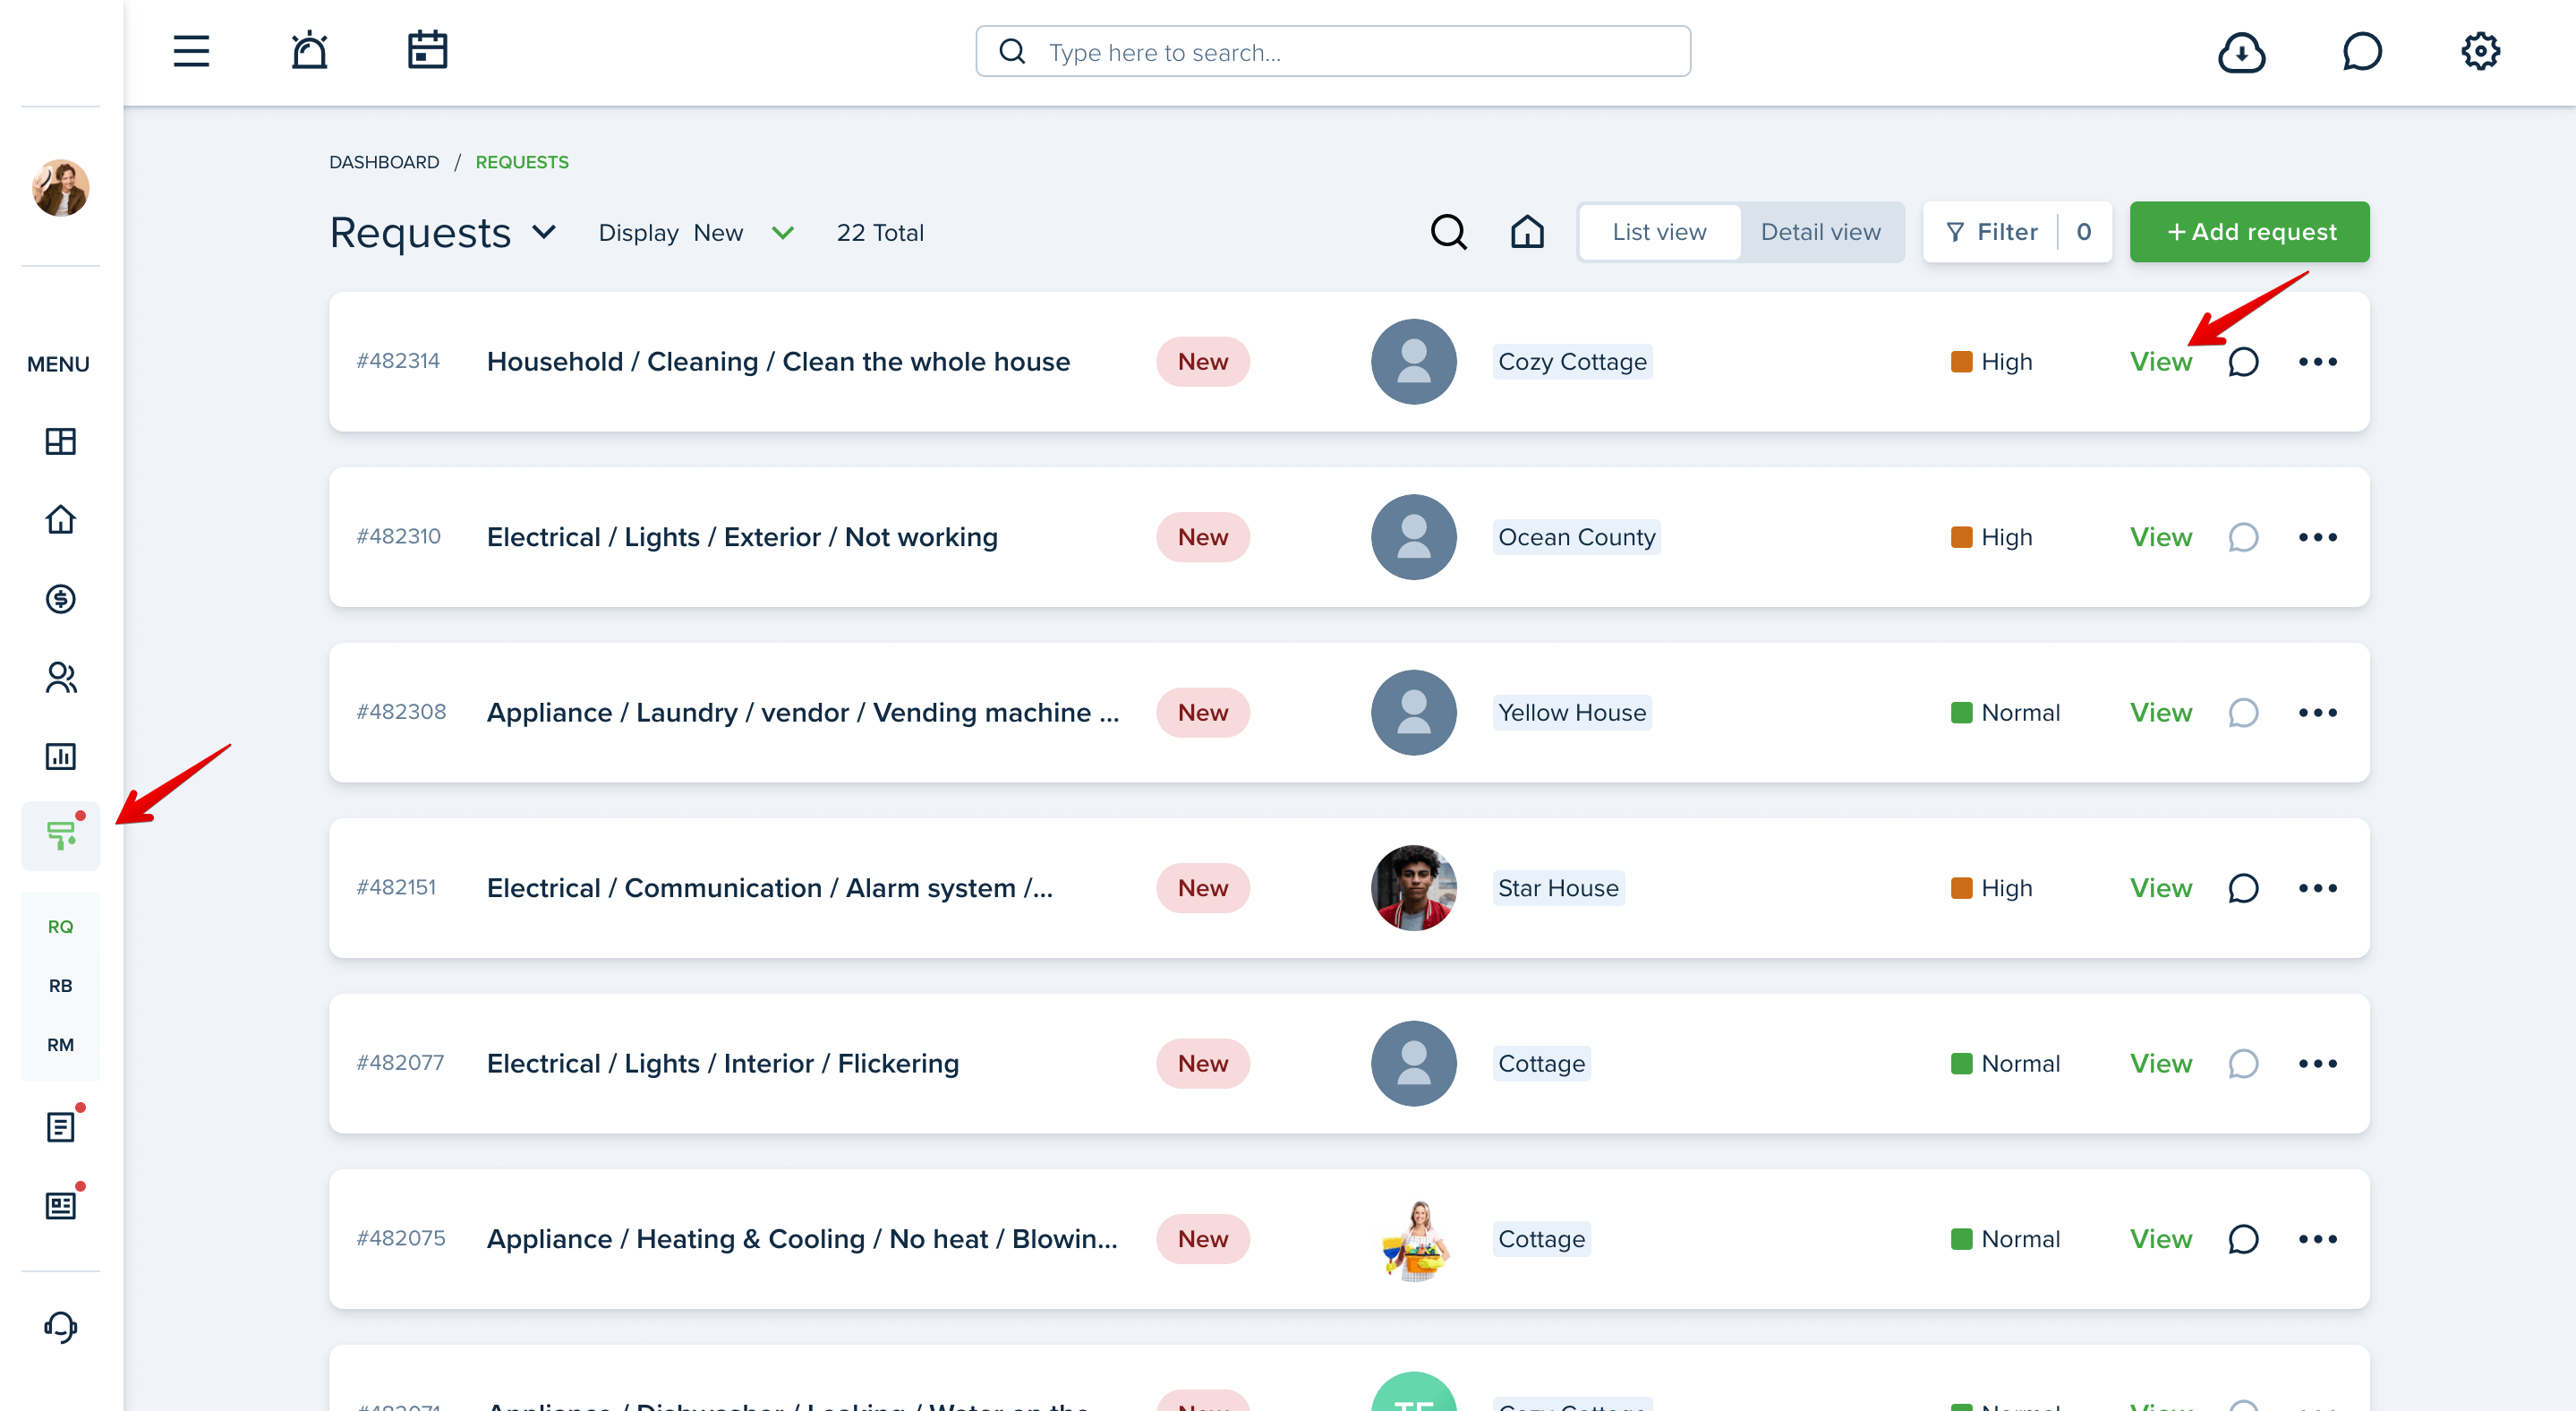Open more options for request #482308
2576x1411 pixels.
point(2317,713)
